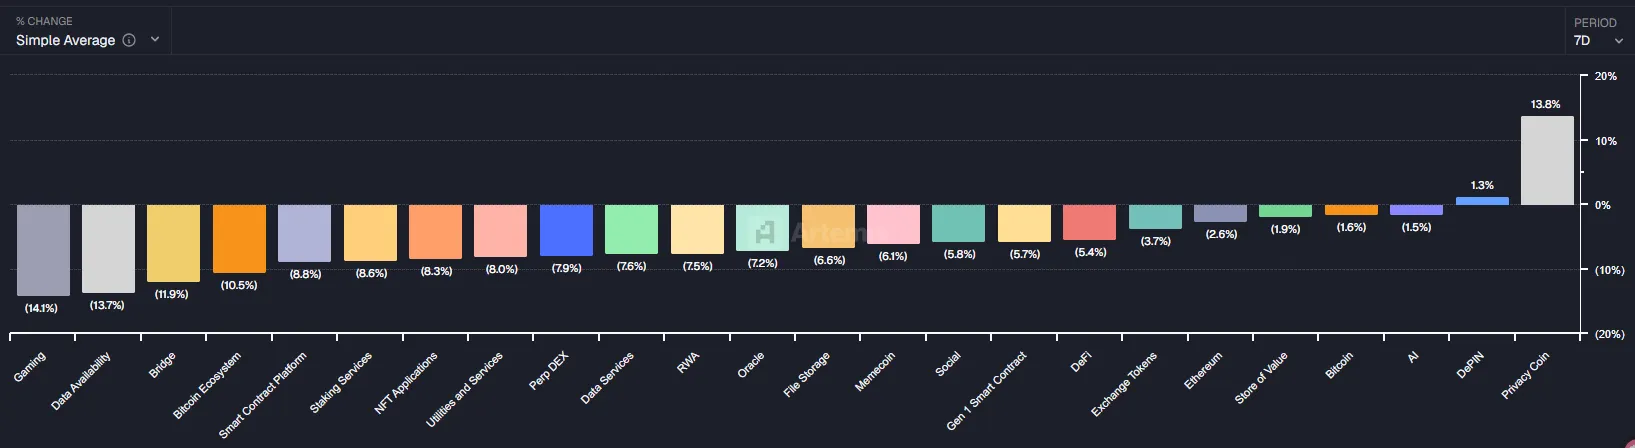This screenshot has height=448, width=1635.
Task: Click the Gaming bar in chart
Action: [x=43, y=250]
